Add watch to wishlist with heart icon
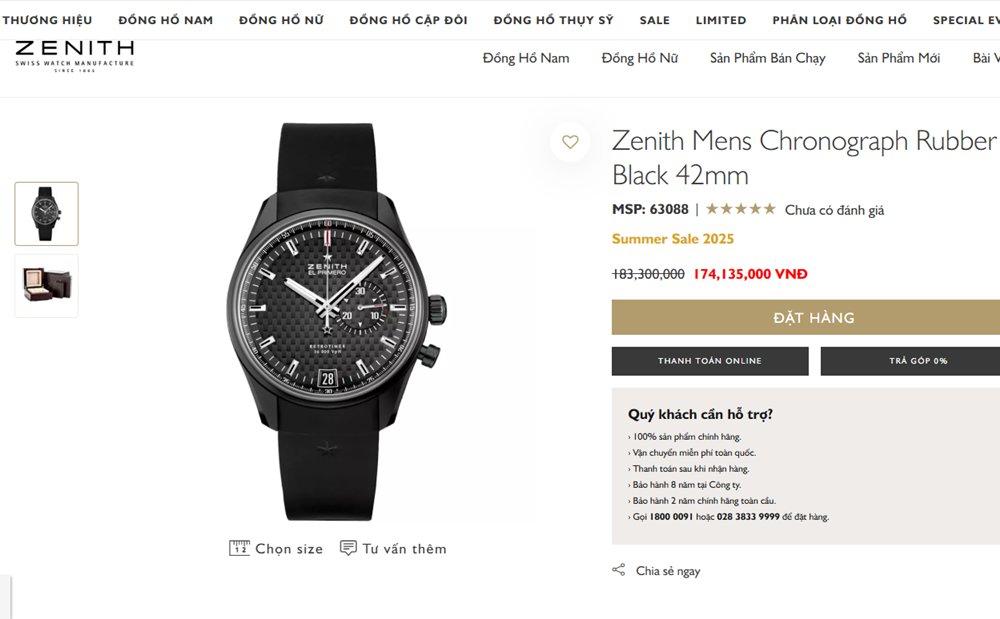1000x619 pixels. [570, 142]
